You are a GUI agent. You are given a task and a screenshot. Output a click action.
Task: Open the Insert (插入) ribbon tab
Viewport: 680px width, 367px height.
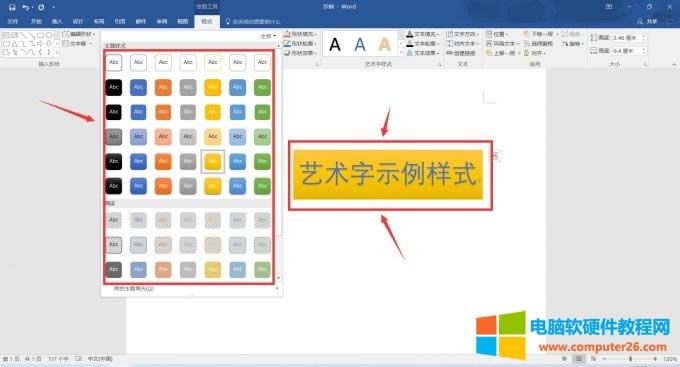coord(57,21)
